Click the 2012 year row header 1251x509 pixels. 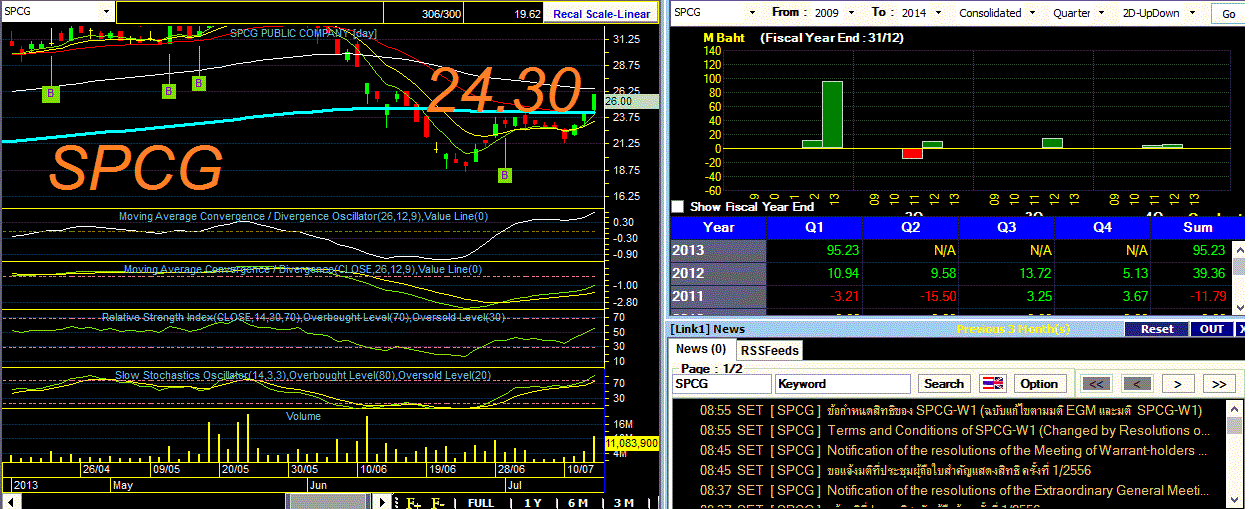pyautogui.click(x=718, y=273)
